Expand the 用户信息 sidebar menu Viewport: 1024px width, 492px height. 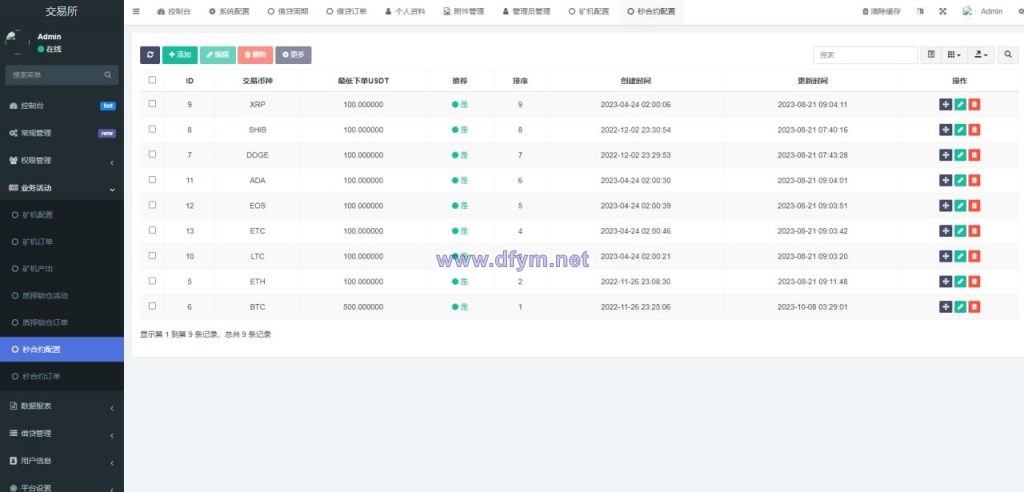coord(61,461)
